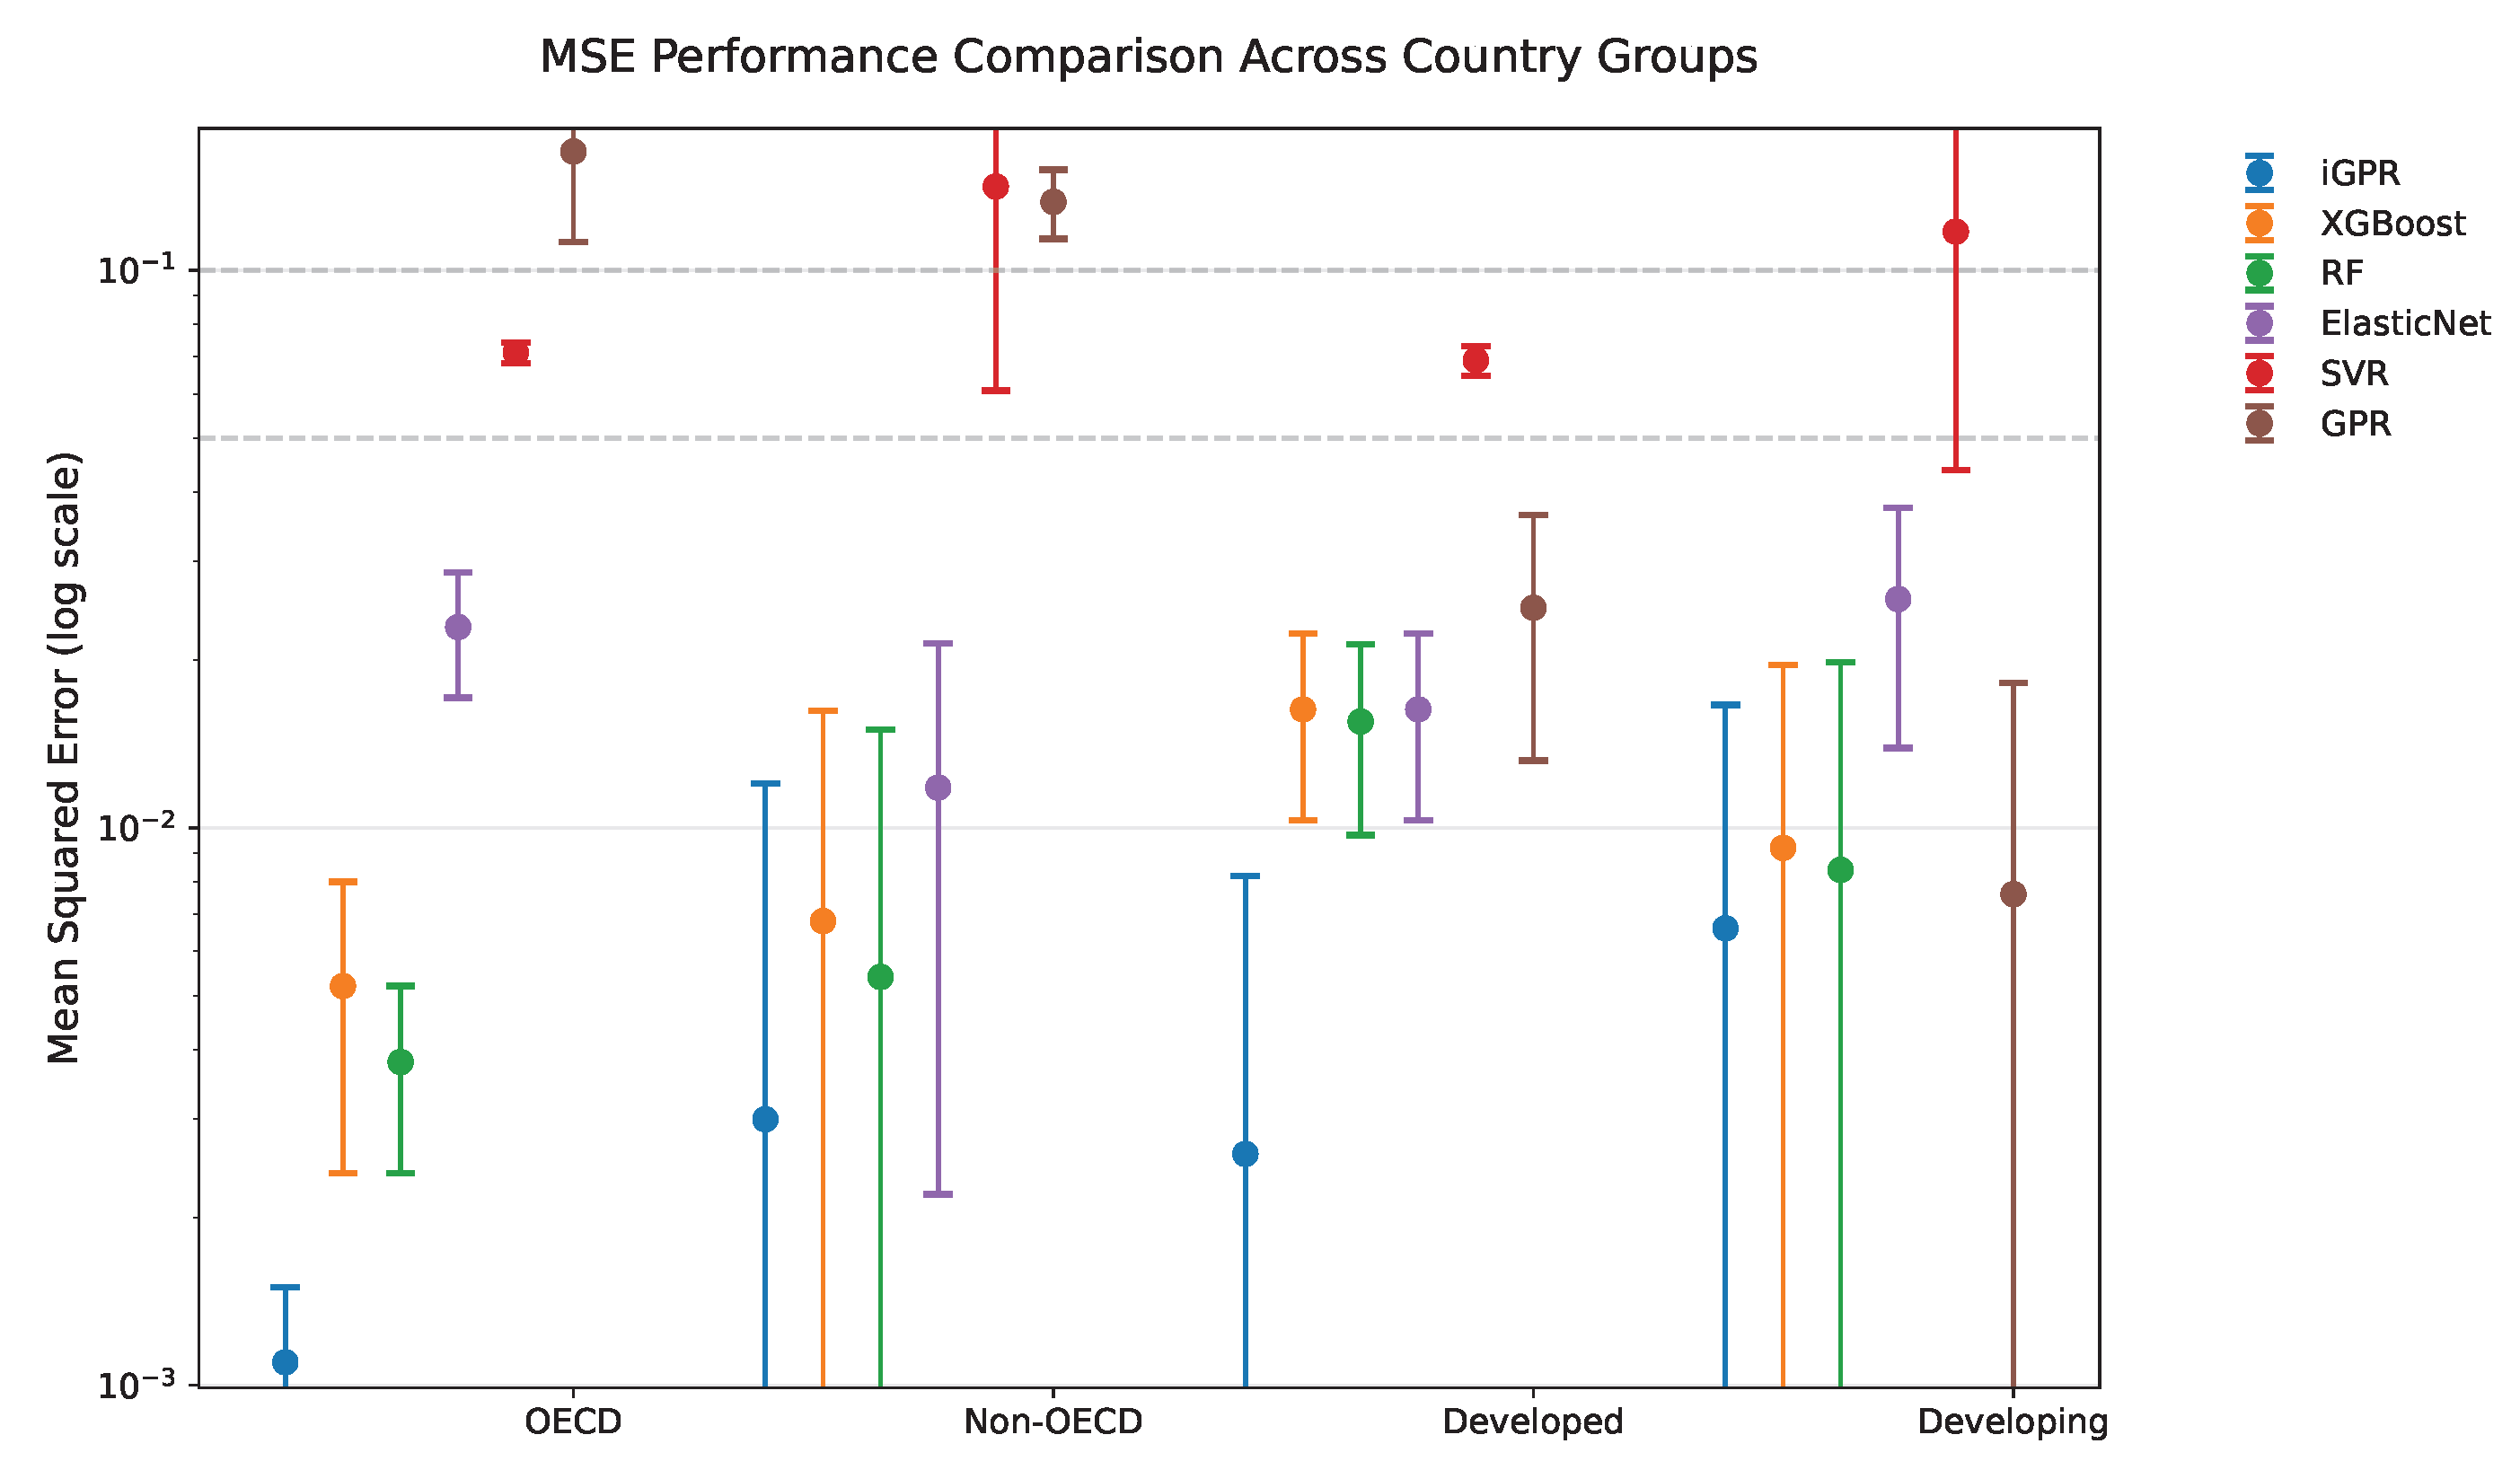Click the XGBoost legend marker
This screenshot has height=1470, width=2520.
click(x=2260, y=223)
